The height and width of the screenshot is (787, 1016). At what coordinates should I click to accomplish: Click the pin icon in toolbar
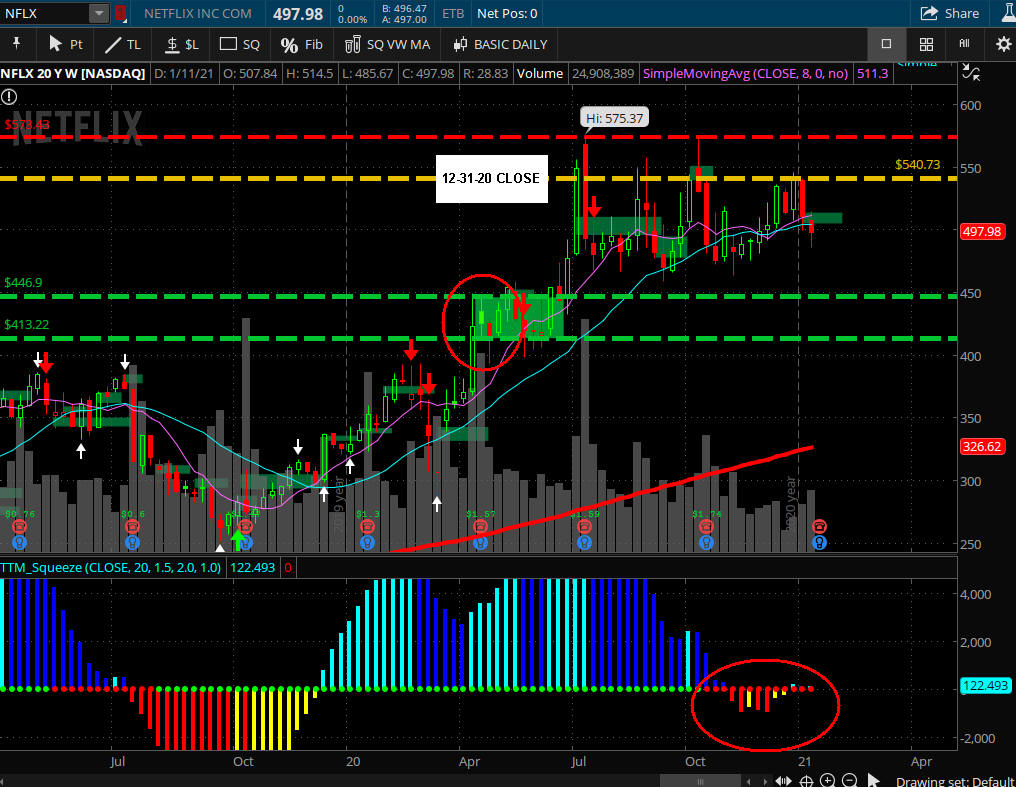click(16, 44)
